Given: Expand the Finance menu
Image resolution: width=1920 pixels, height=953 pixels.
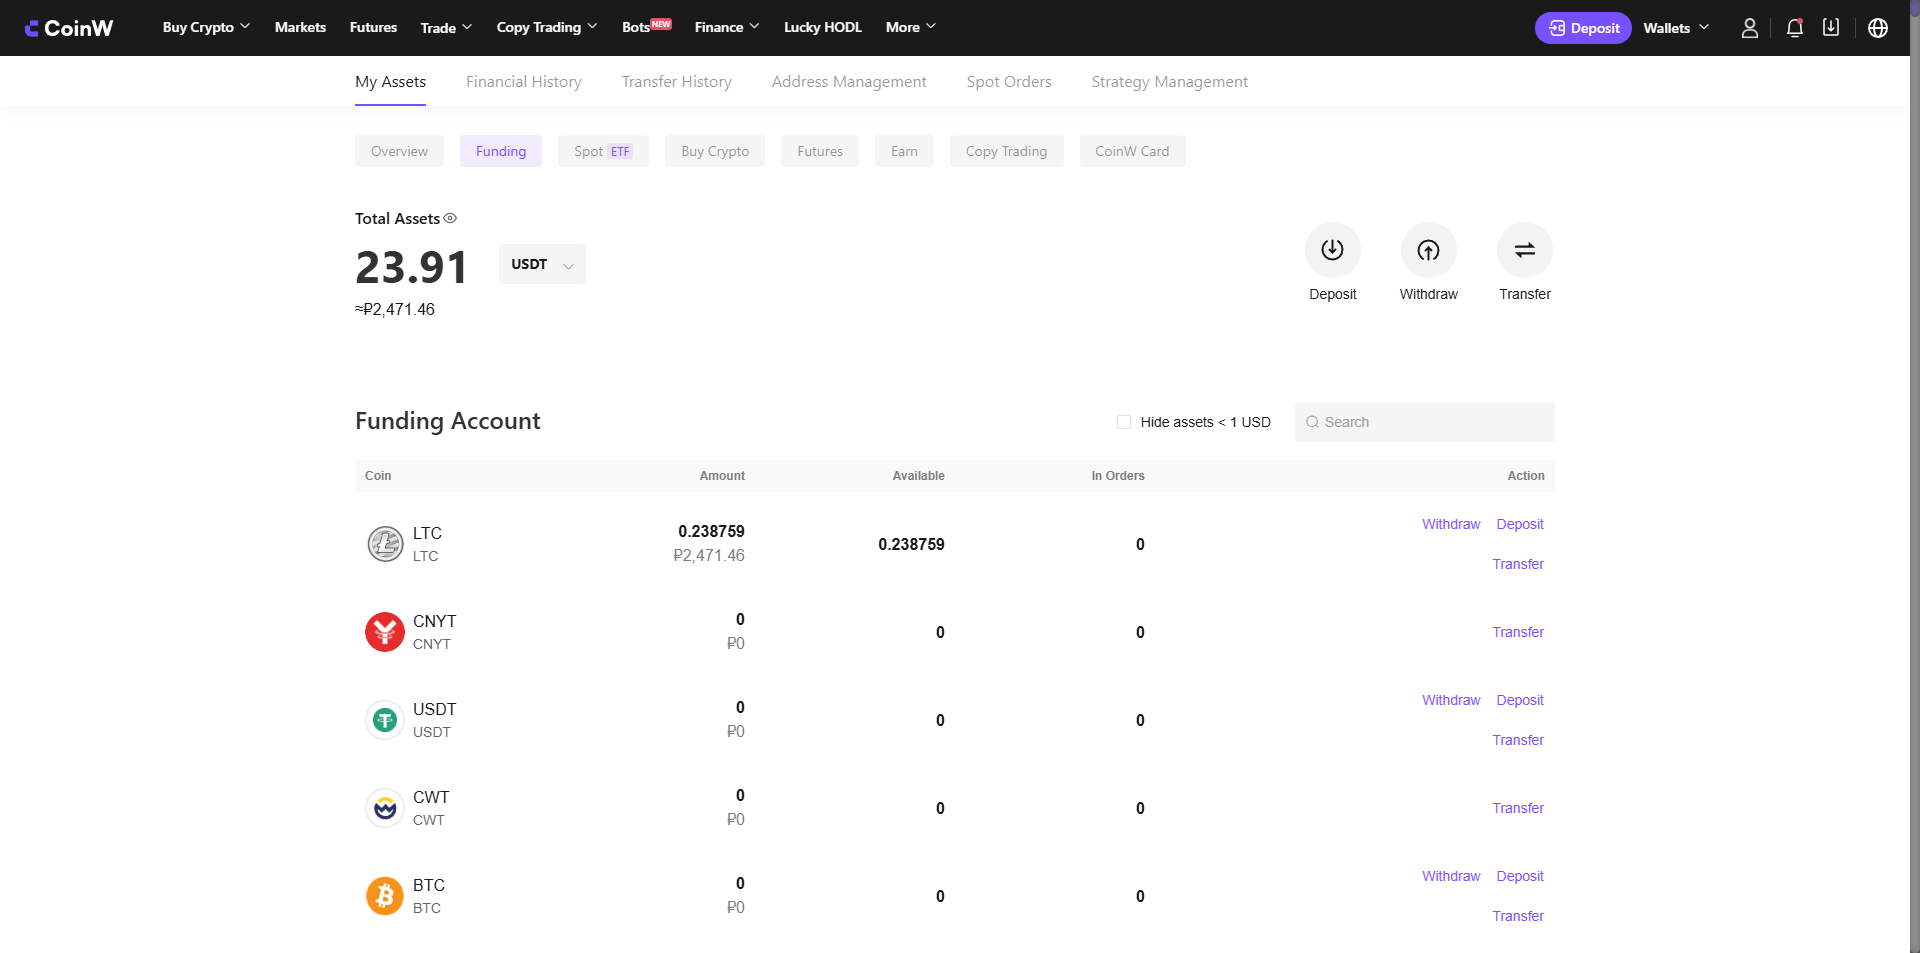Looking at the screenshot, I should point(727,27).
